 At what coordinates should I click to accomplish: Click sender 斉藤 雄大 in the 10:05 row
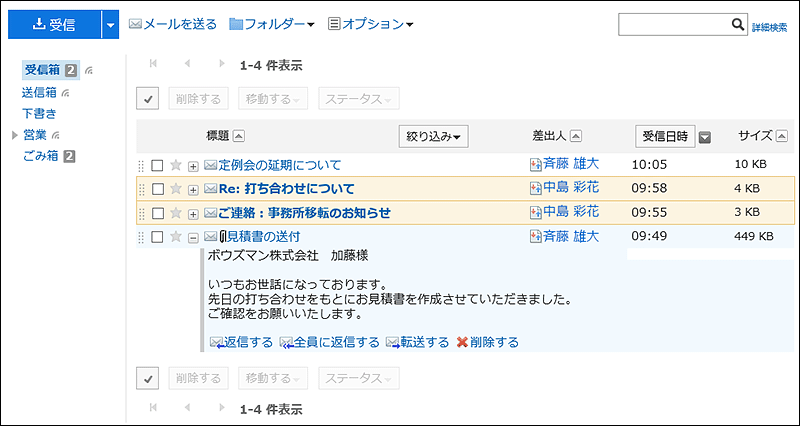pyautogui.click(x=570, y=164)
